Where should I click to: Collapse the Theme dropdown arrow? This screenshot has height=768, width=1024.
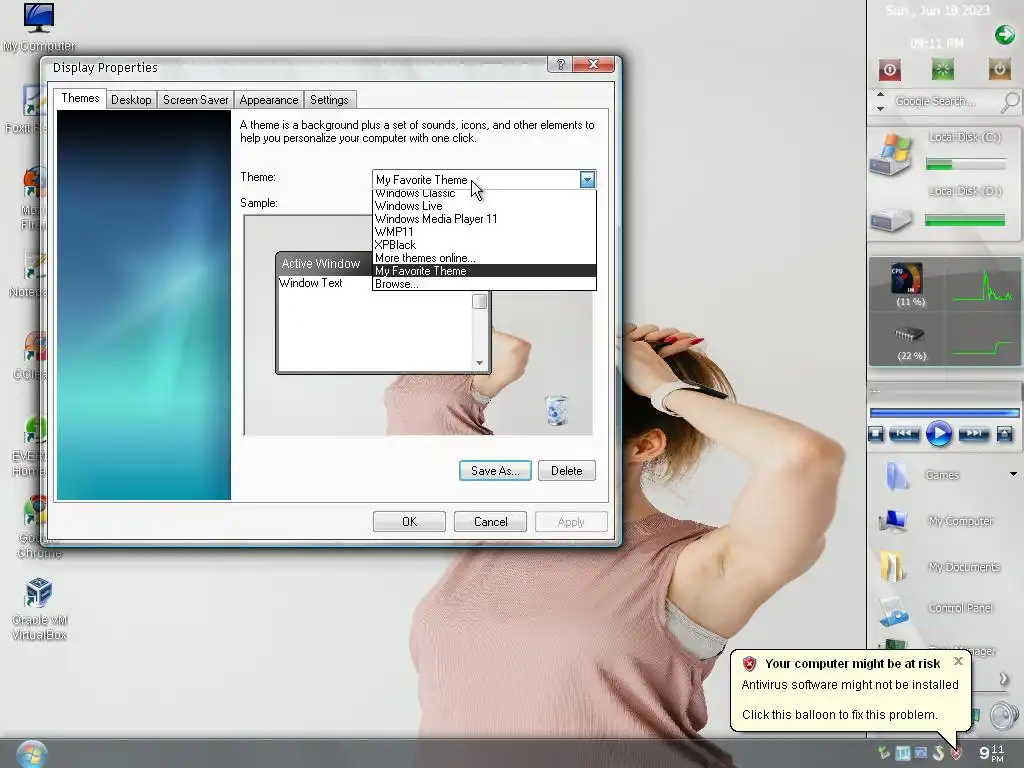click(x=587, y=180)
